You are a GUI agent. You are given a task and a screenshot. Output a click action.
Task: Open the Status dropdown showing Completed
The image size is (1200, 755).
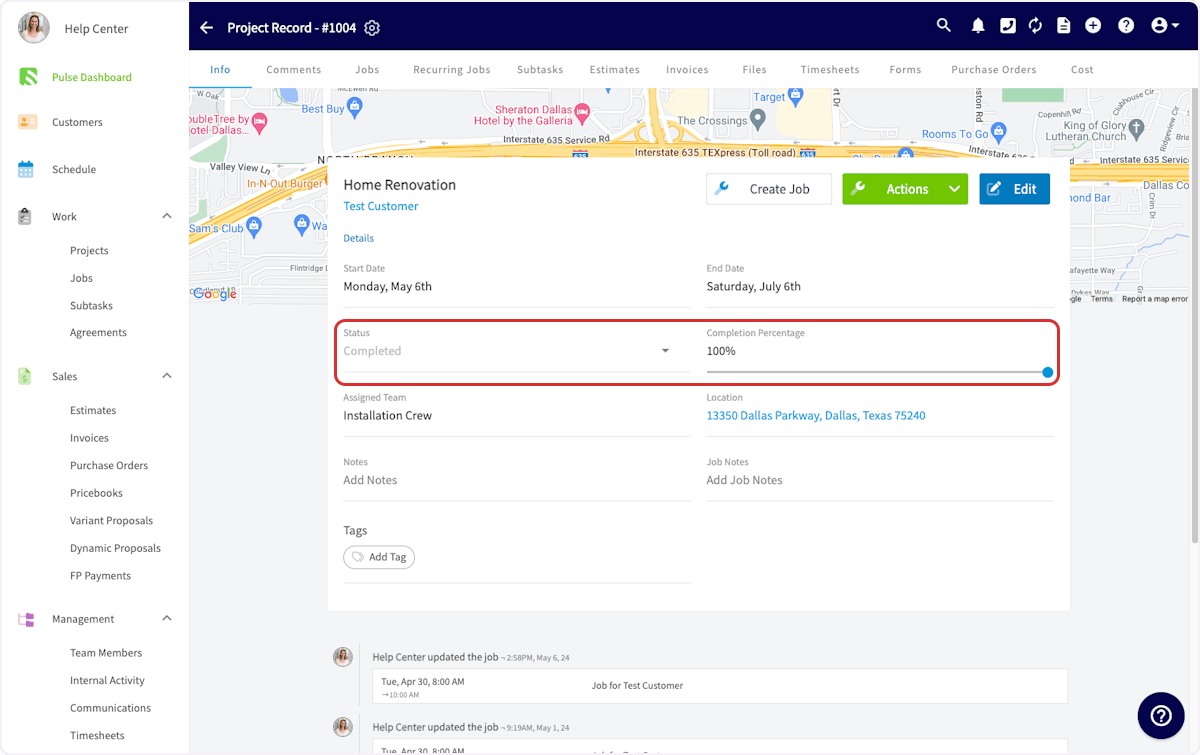pyautogui.click(x=517, y=351)
